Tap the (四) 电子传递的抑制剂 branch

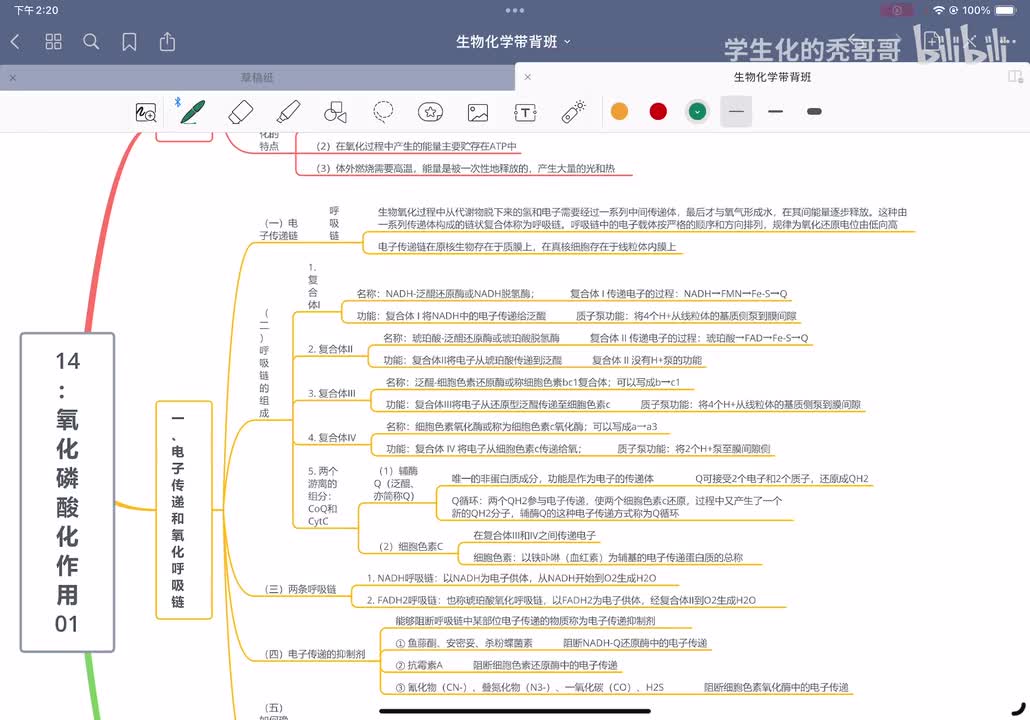(315, 654)
